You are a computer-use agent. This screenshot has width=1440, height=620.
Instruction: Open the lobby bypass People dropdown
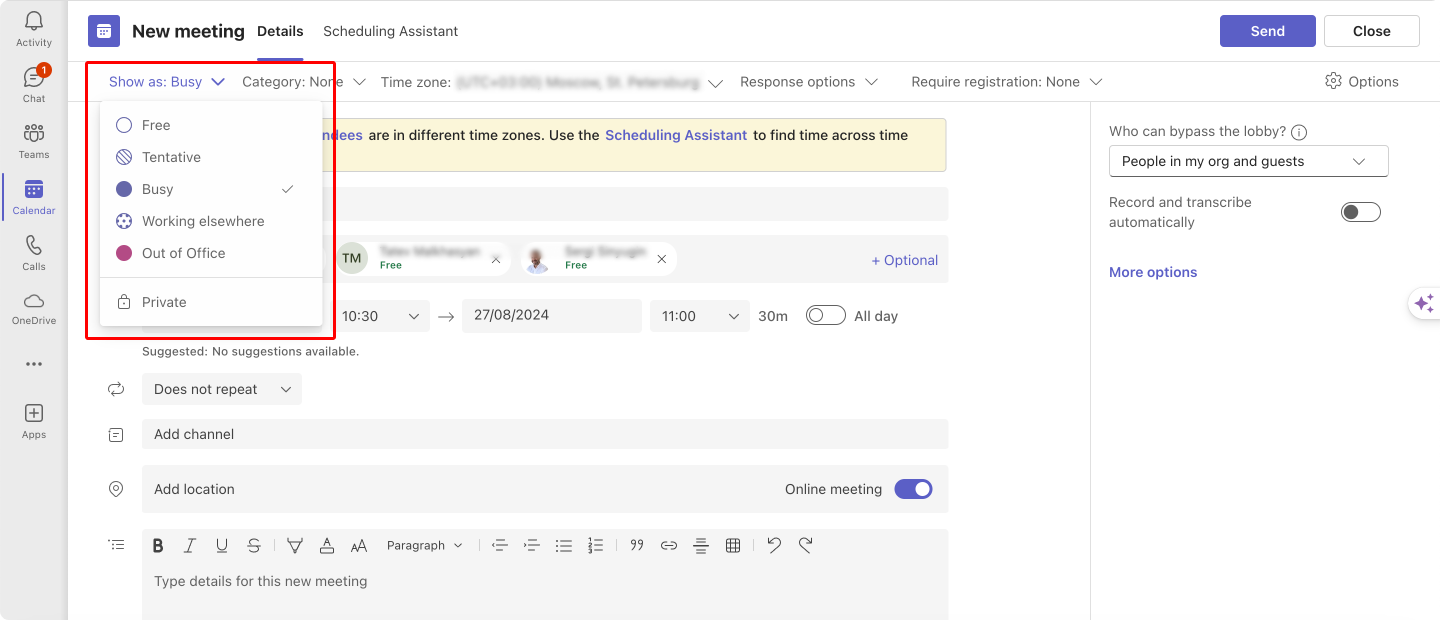(1249, 161)
